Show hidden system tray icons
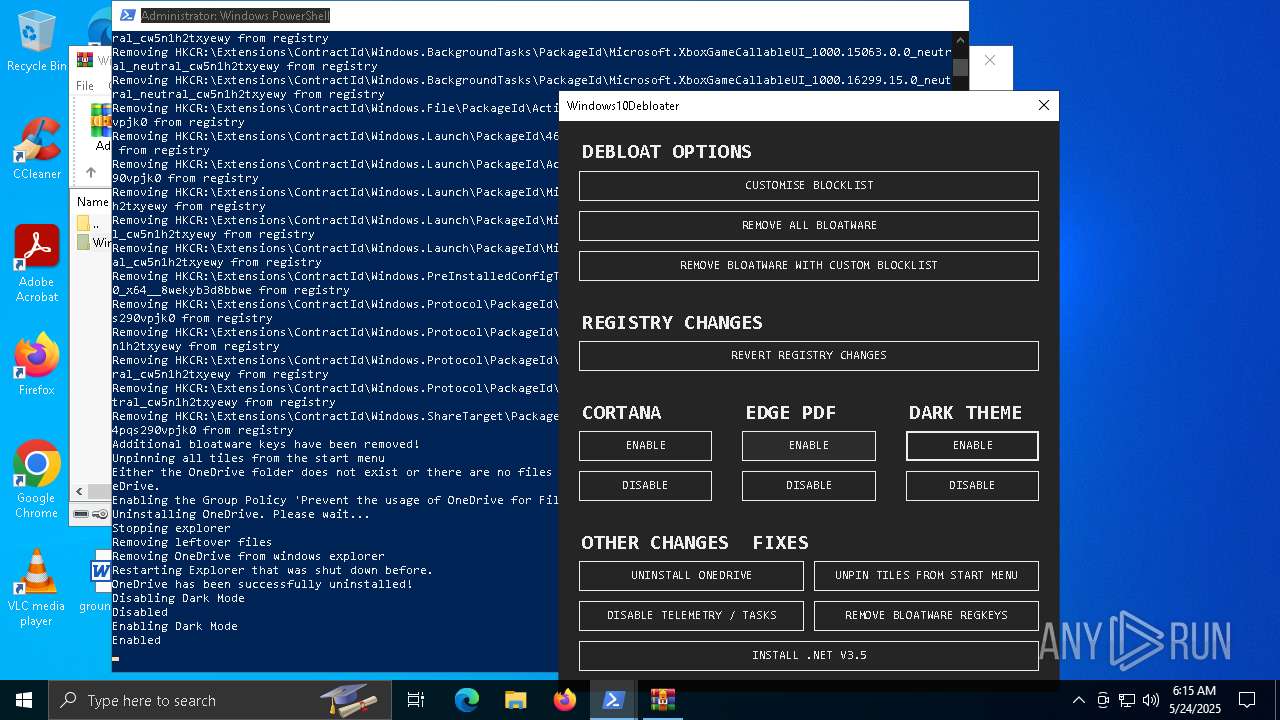 click(x=1078, y=700)
